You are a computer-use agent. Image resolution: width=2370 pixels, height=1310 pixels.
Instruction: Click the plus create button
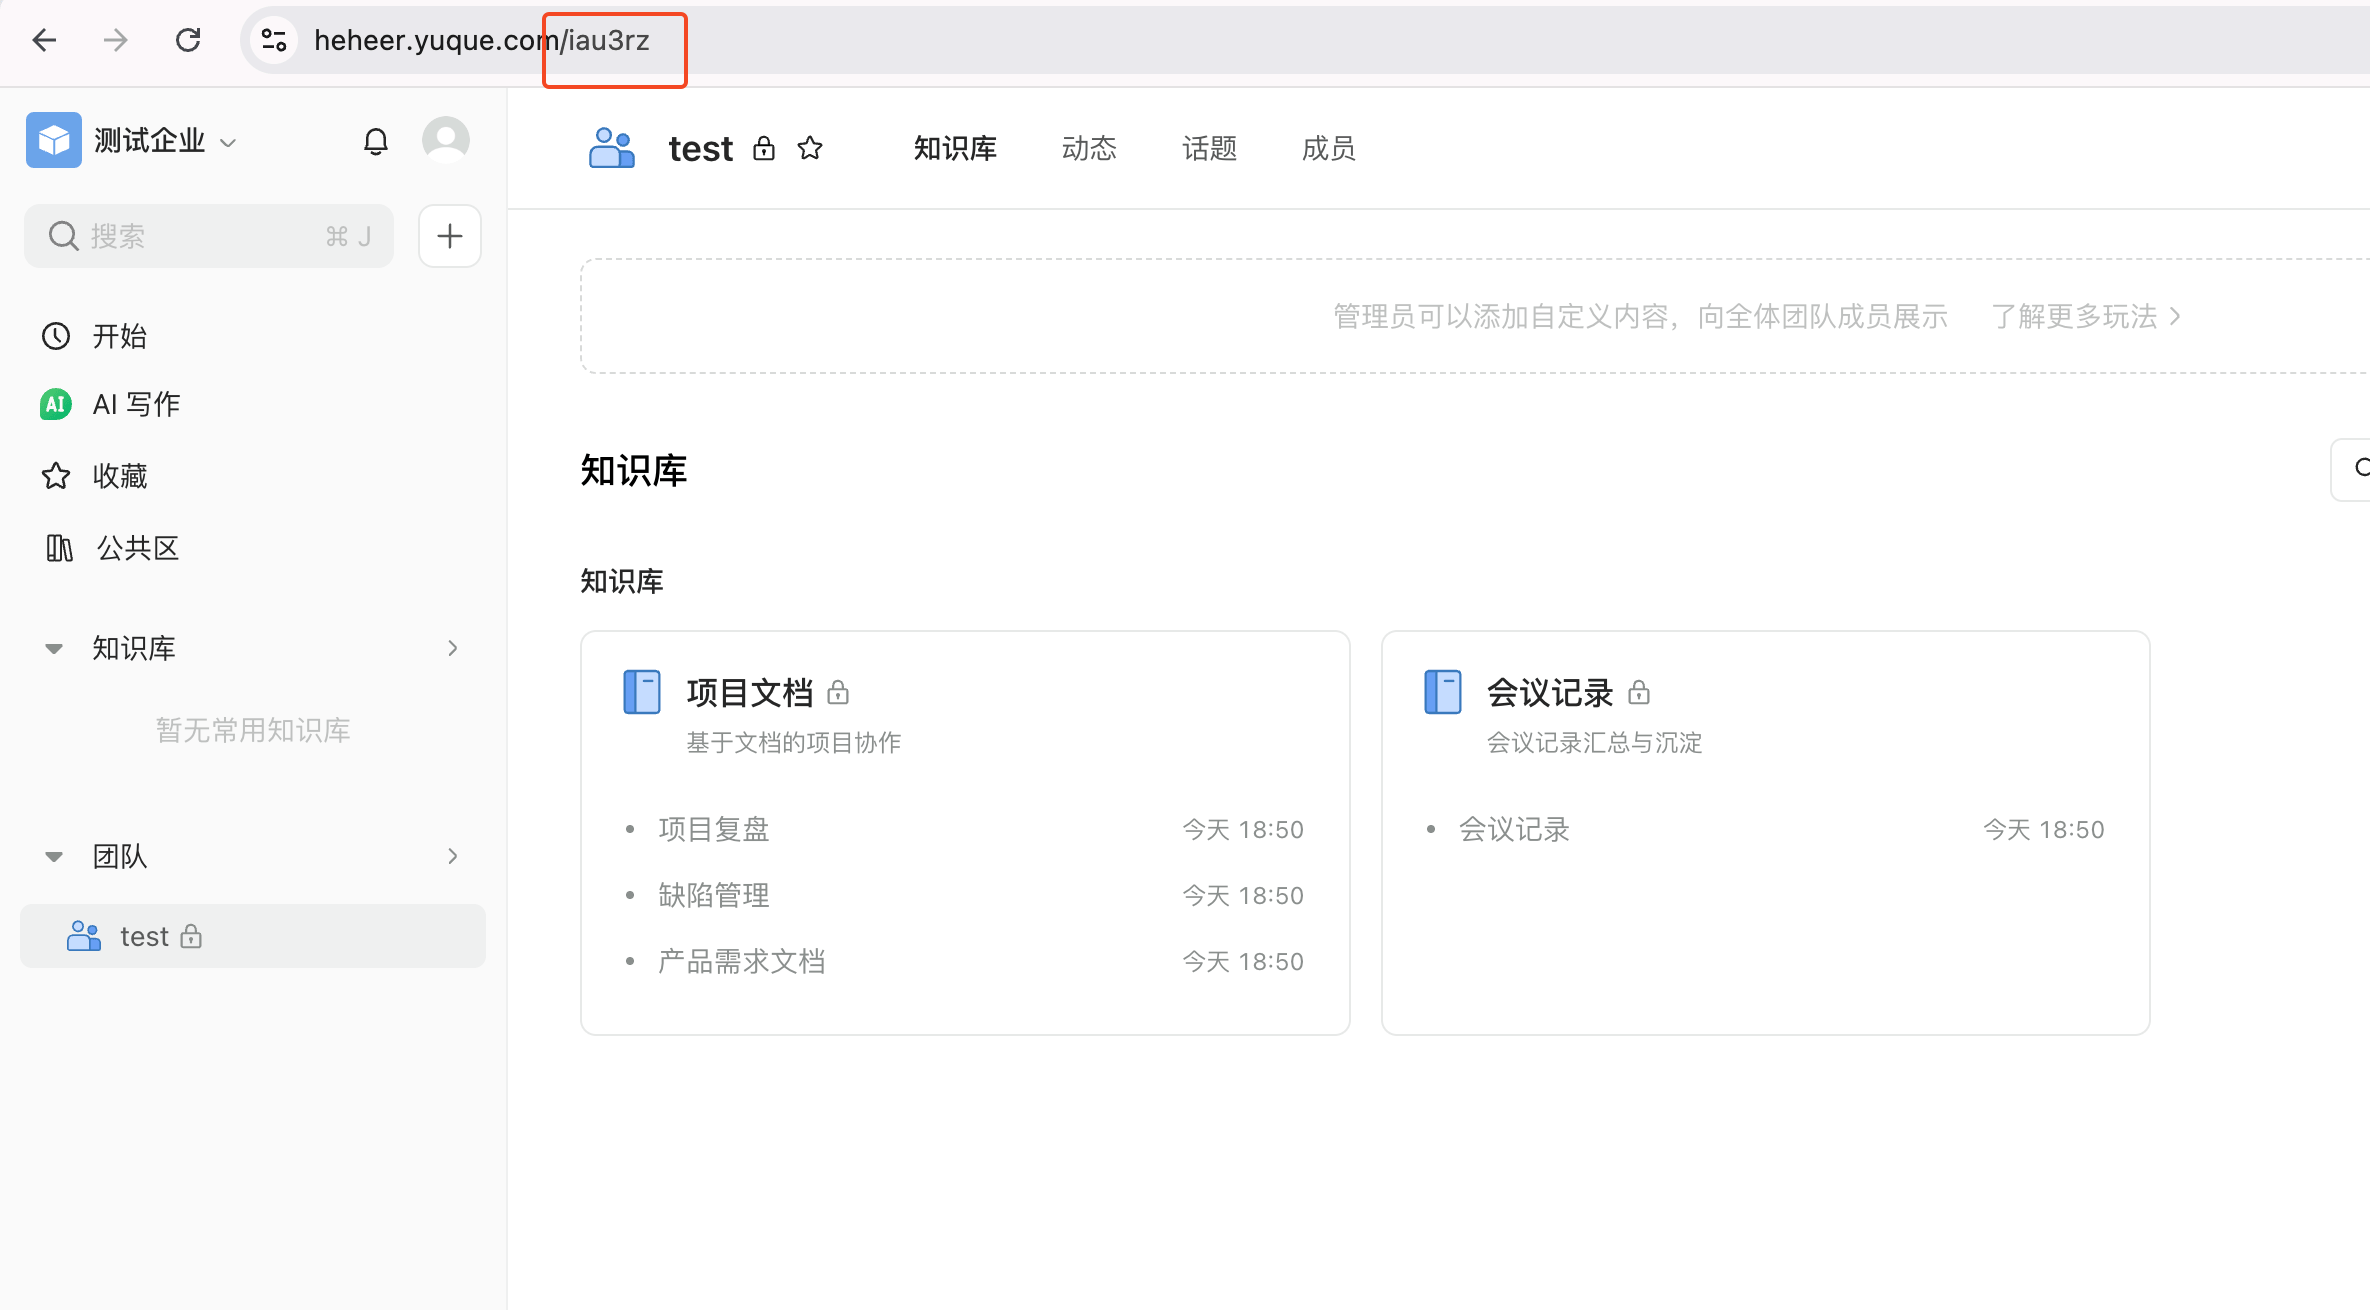450,236
